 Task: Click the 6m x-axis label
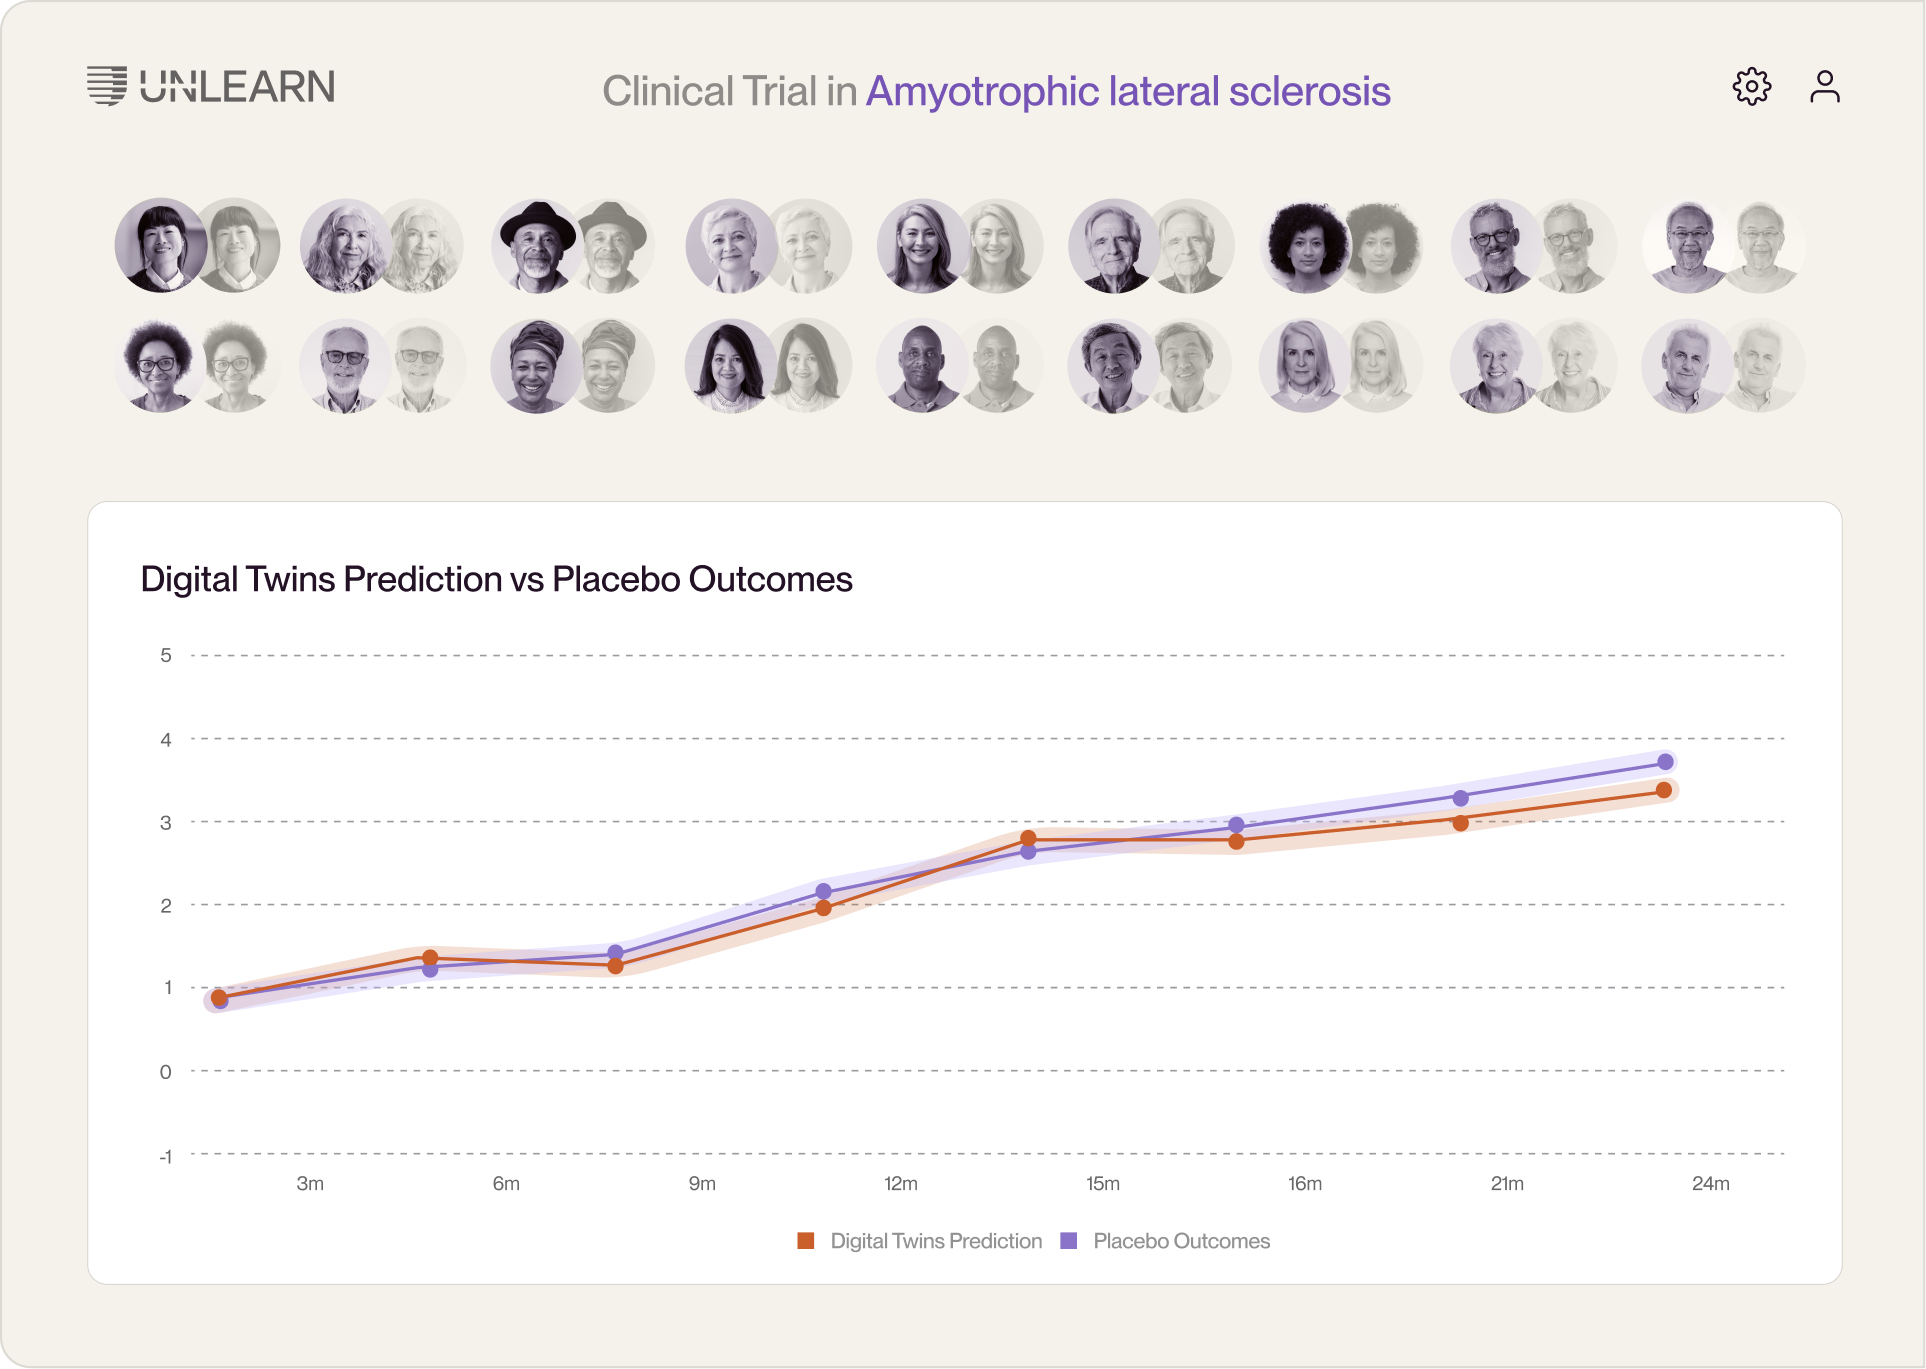point(506,1184)
